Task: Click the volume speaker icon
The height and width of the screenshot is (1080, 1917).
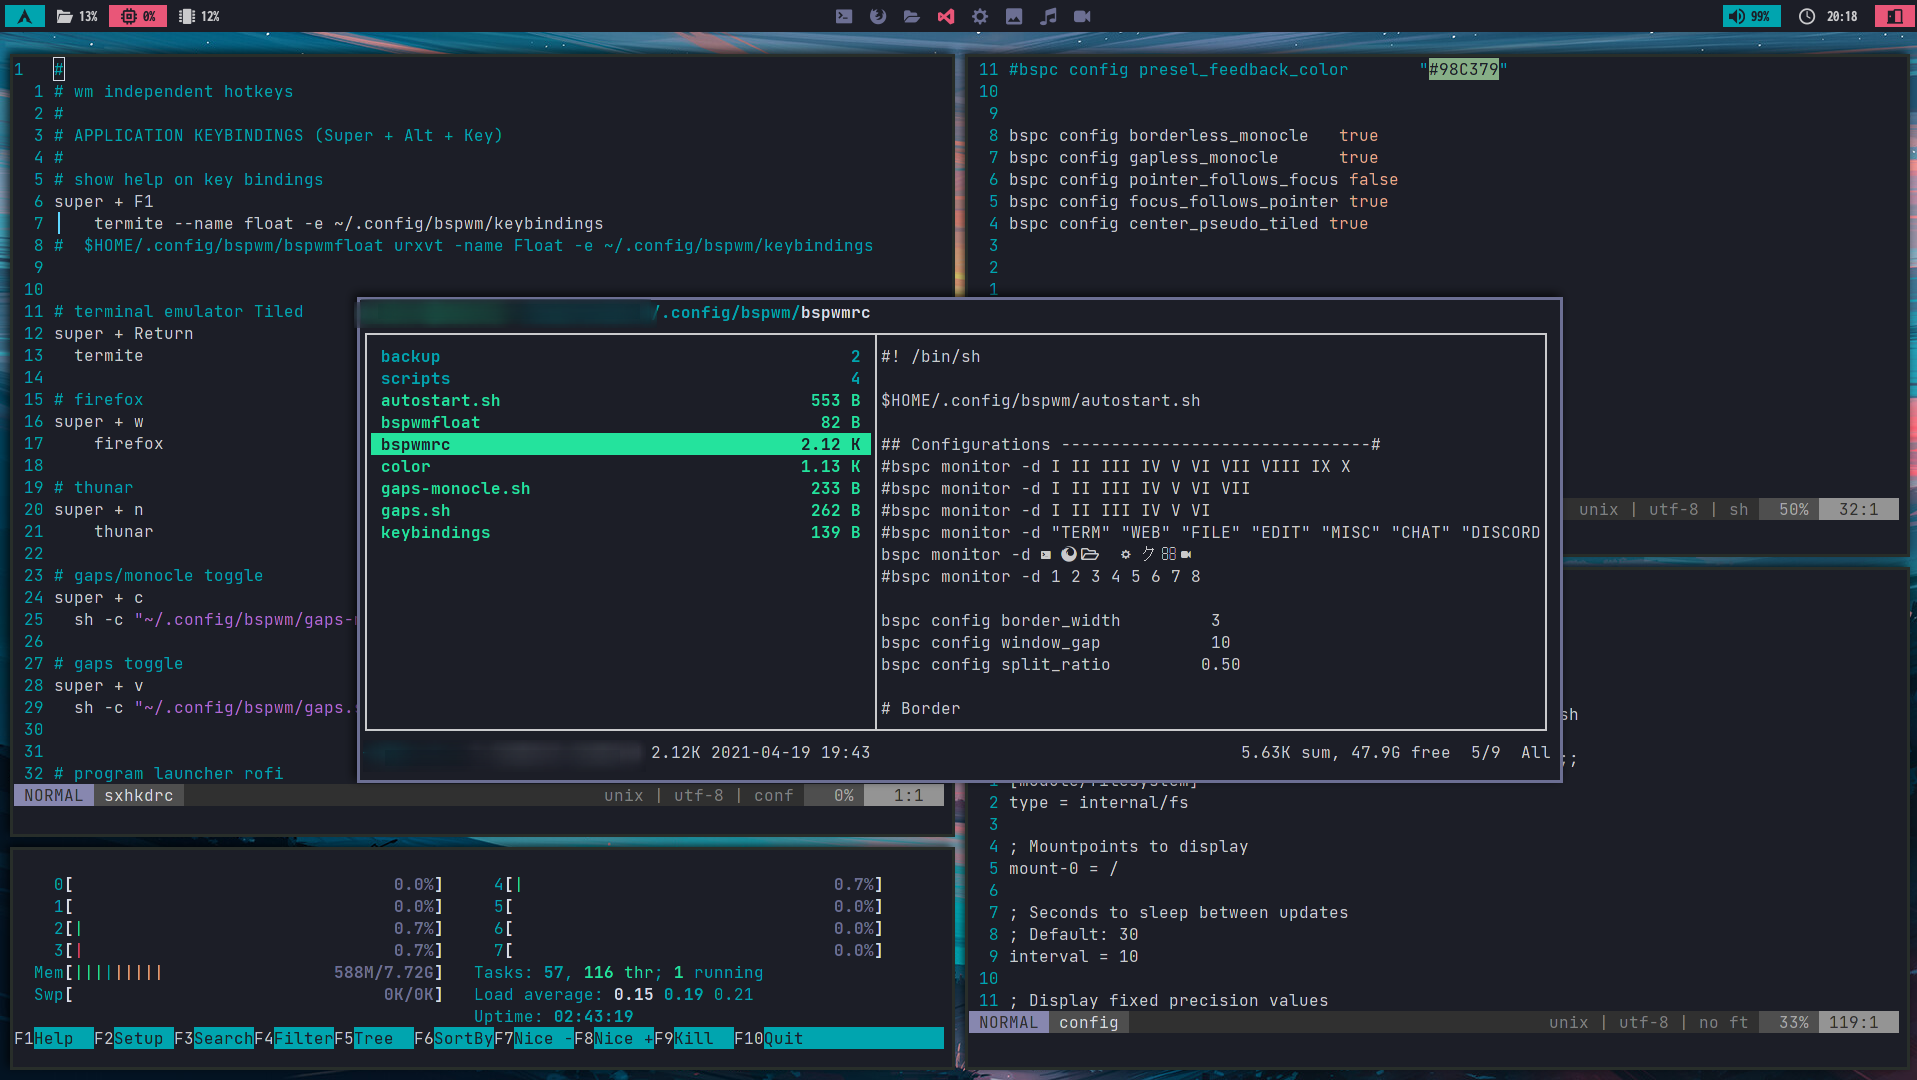Action: click(x=1737, y=16)
